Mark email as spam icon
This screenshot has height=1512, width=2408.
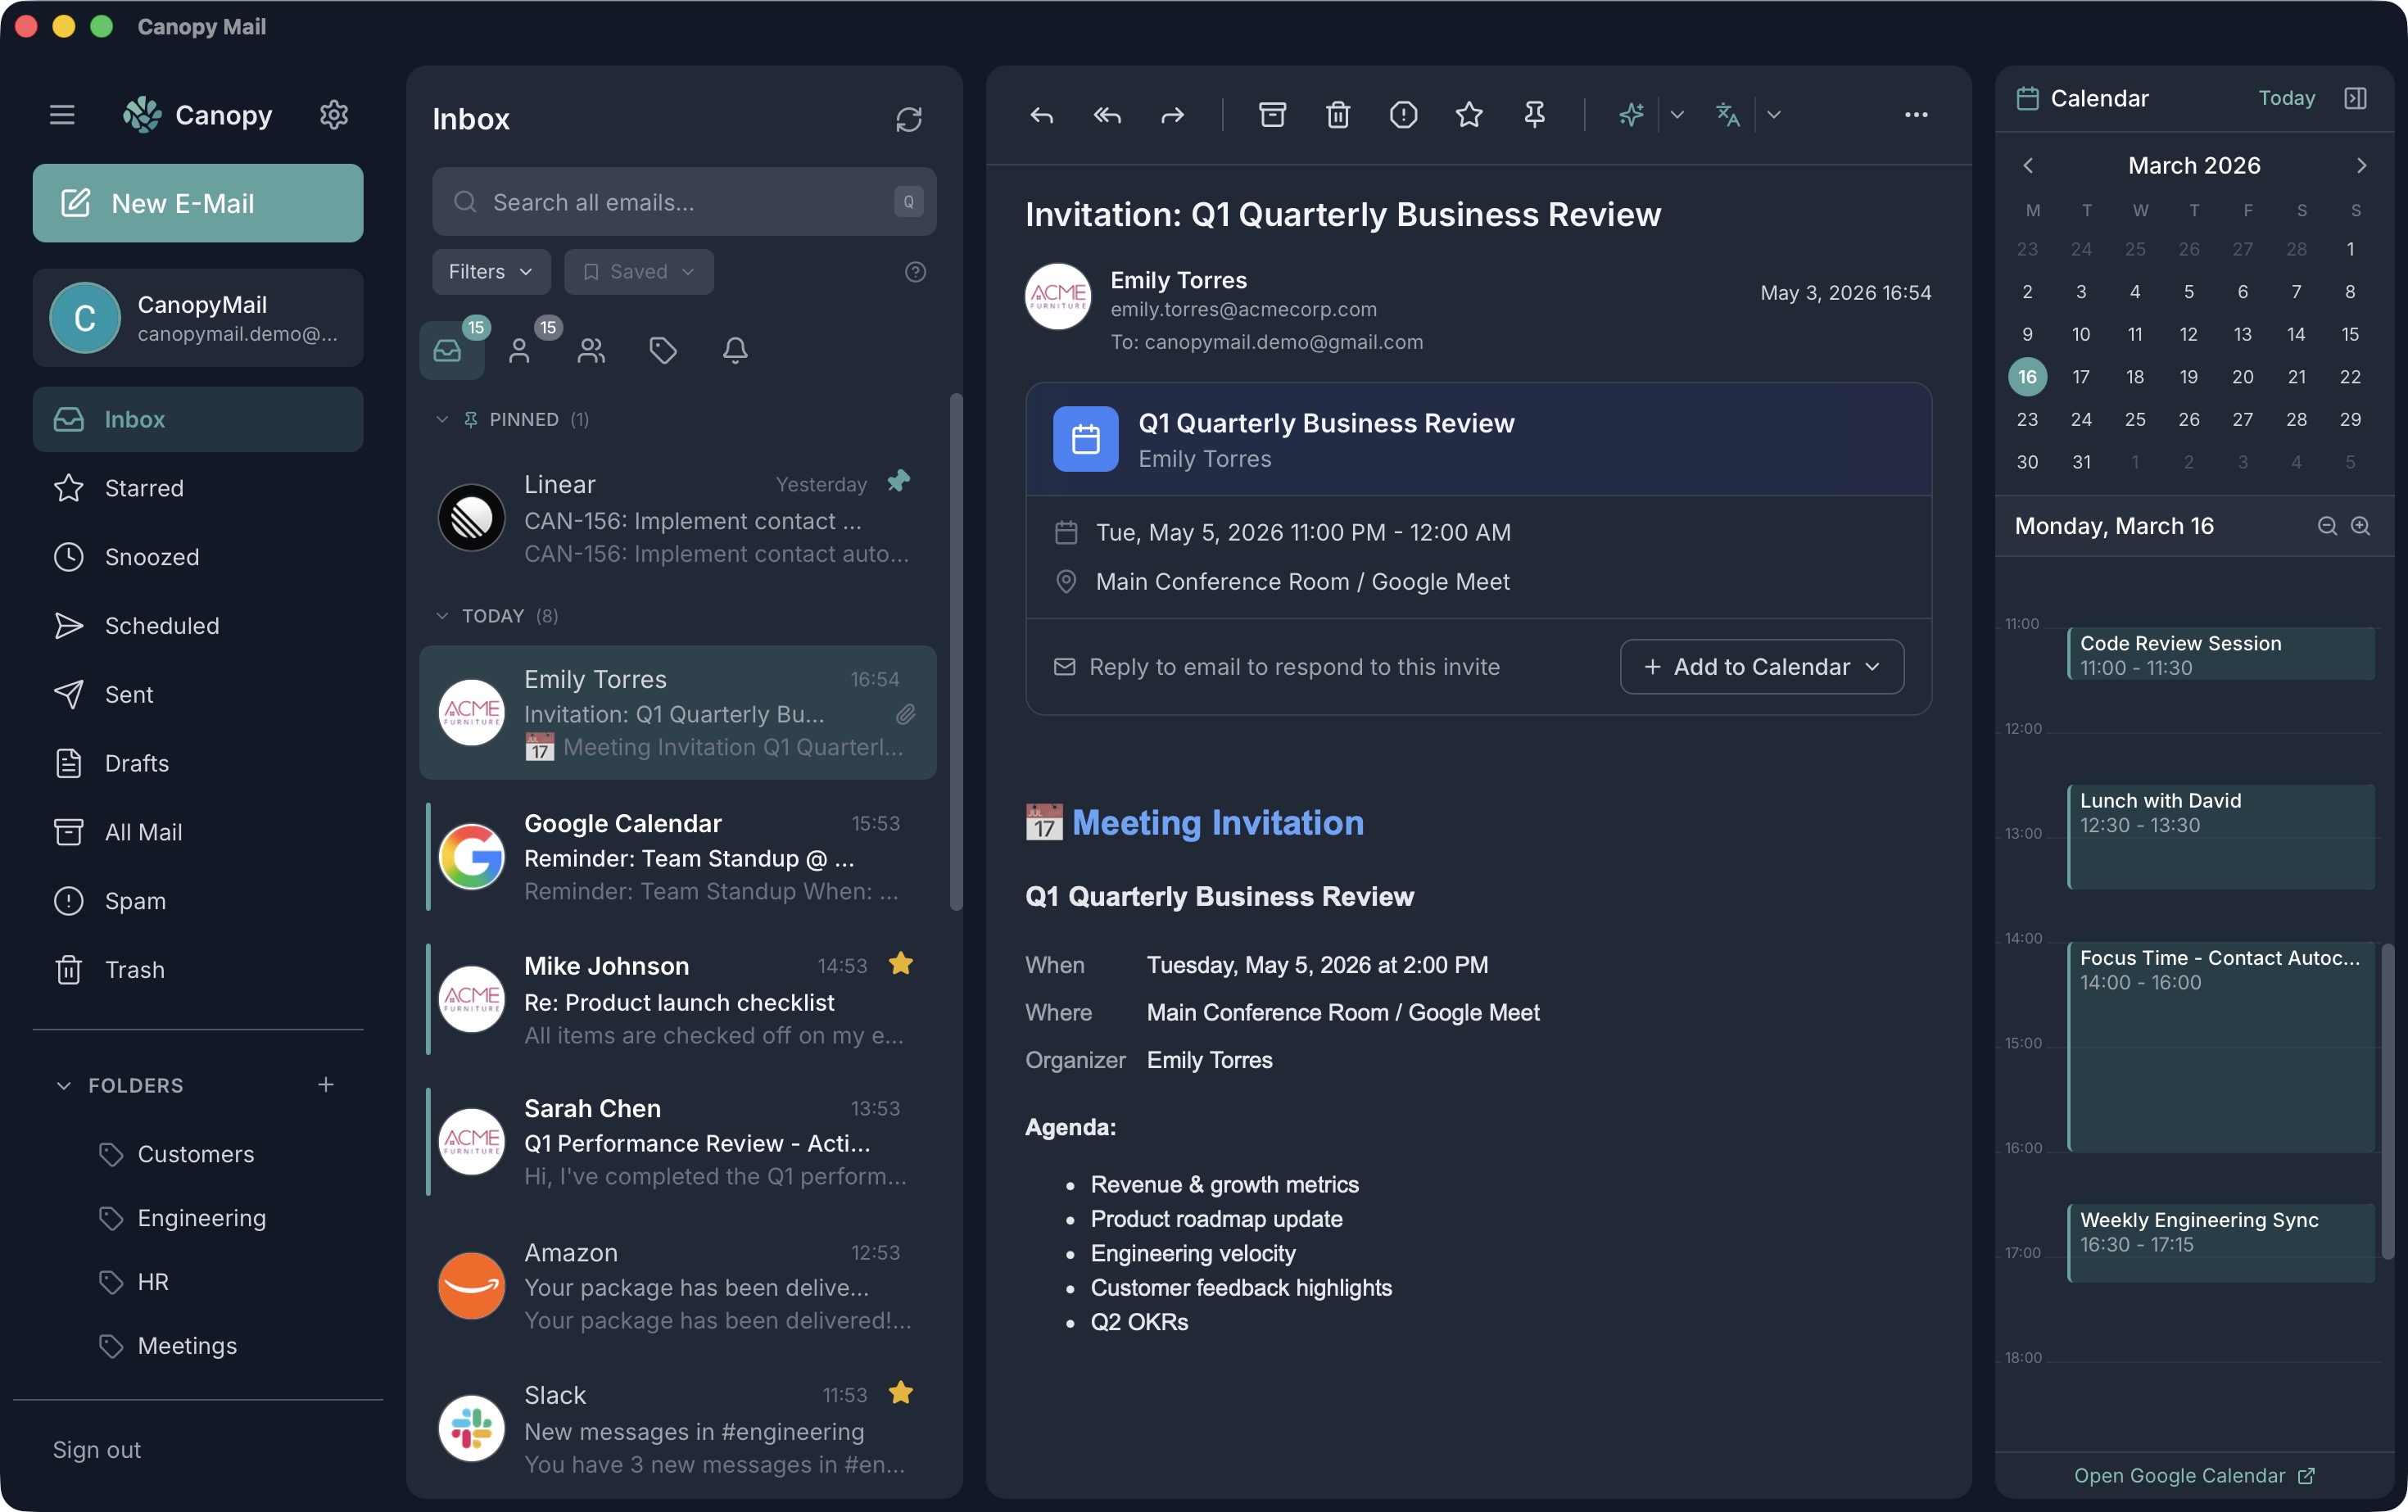(x=1403, y=115)
